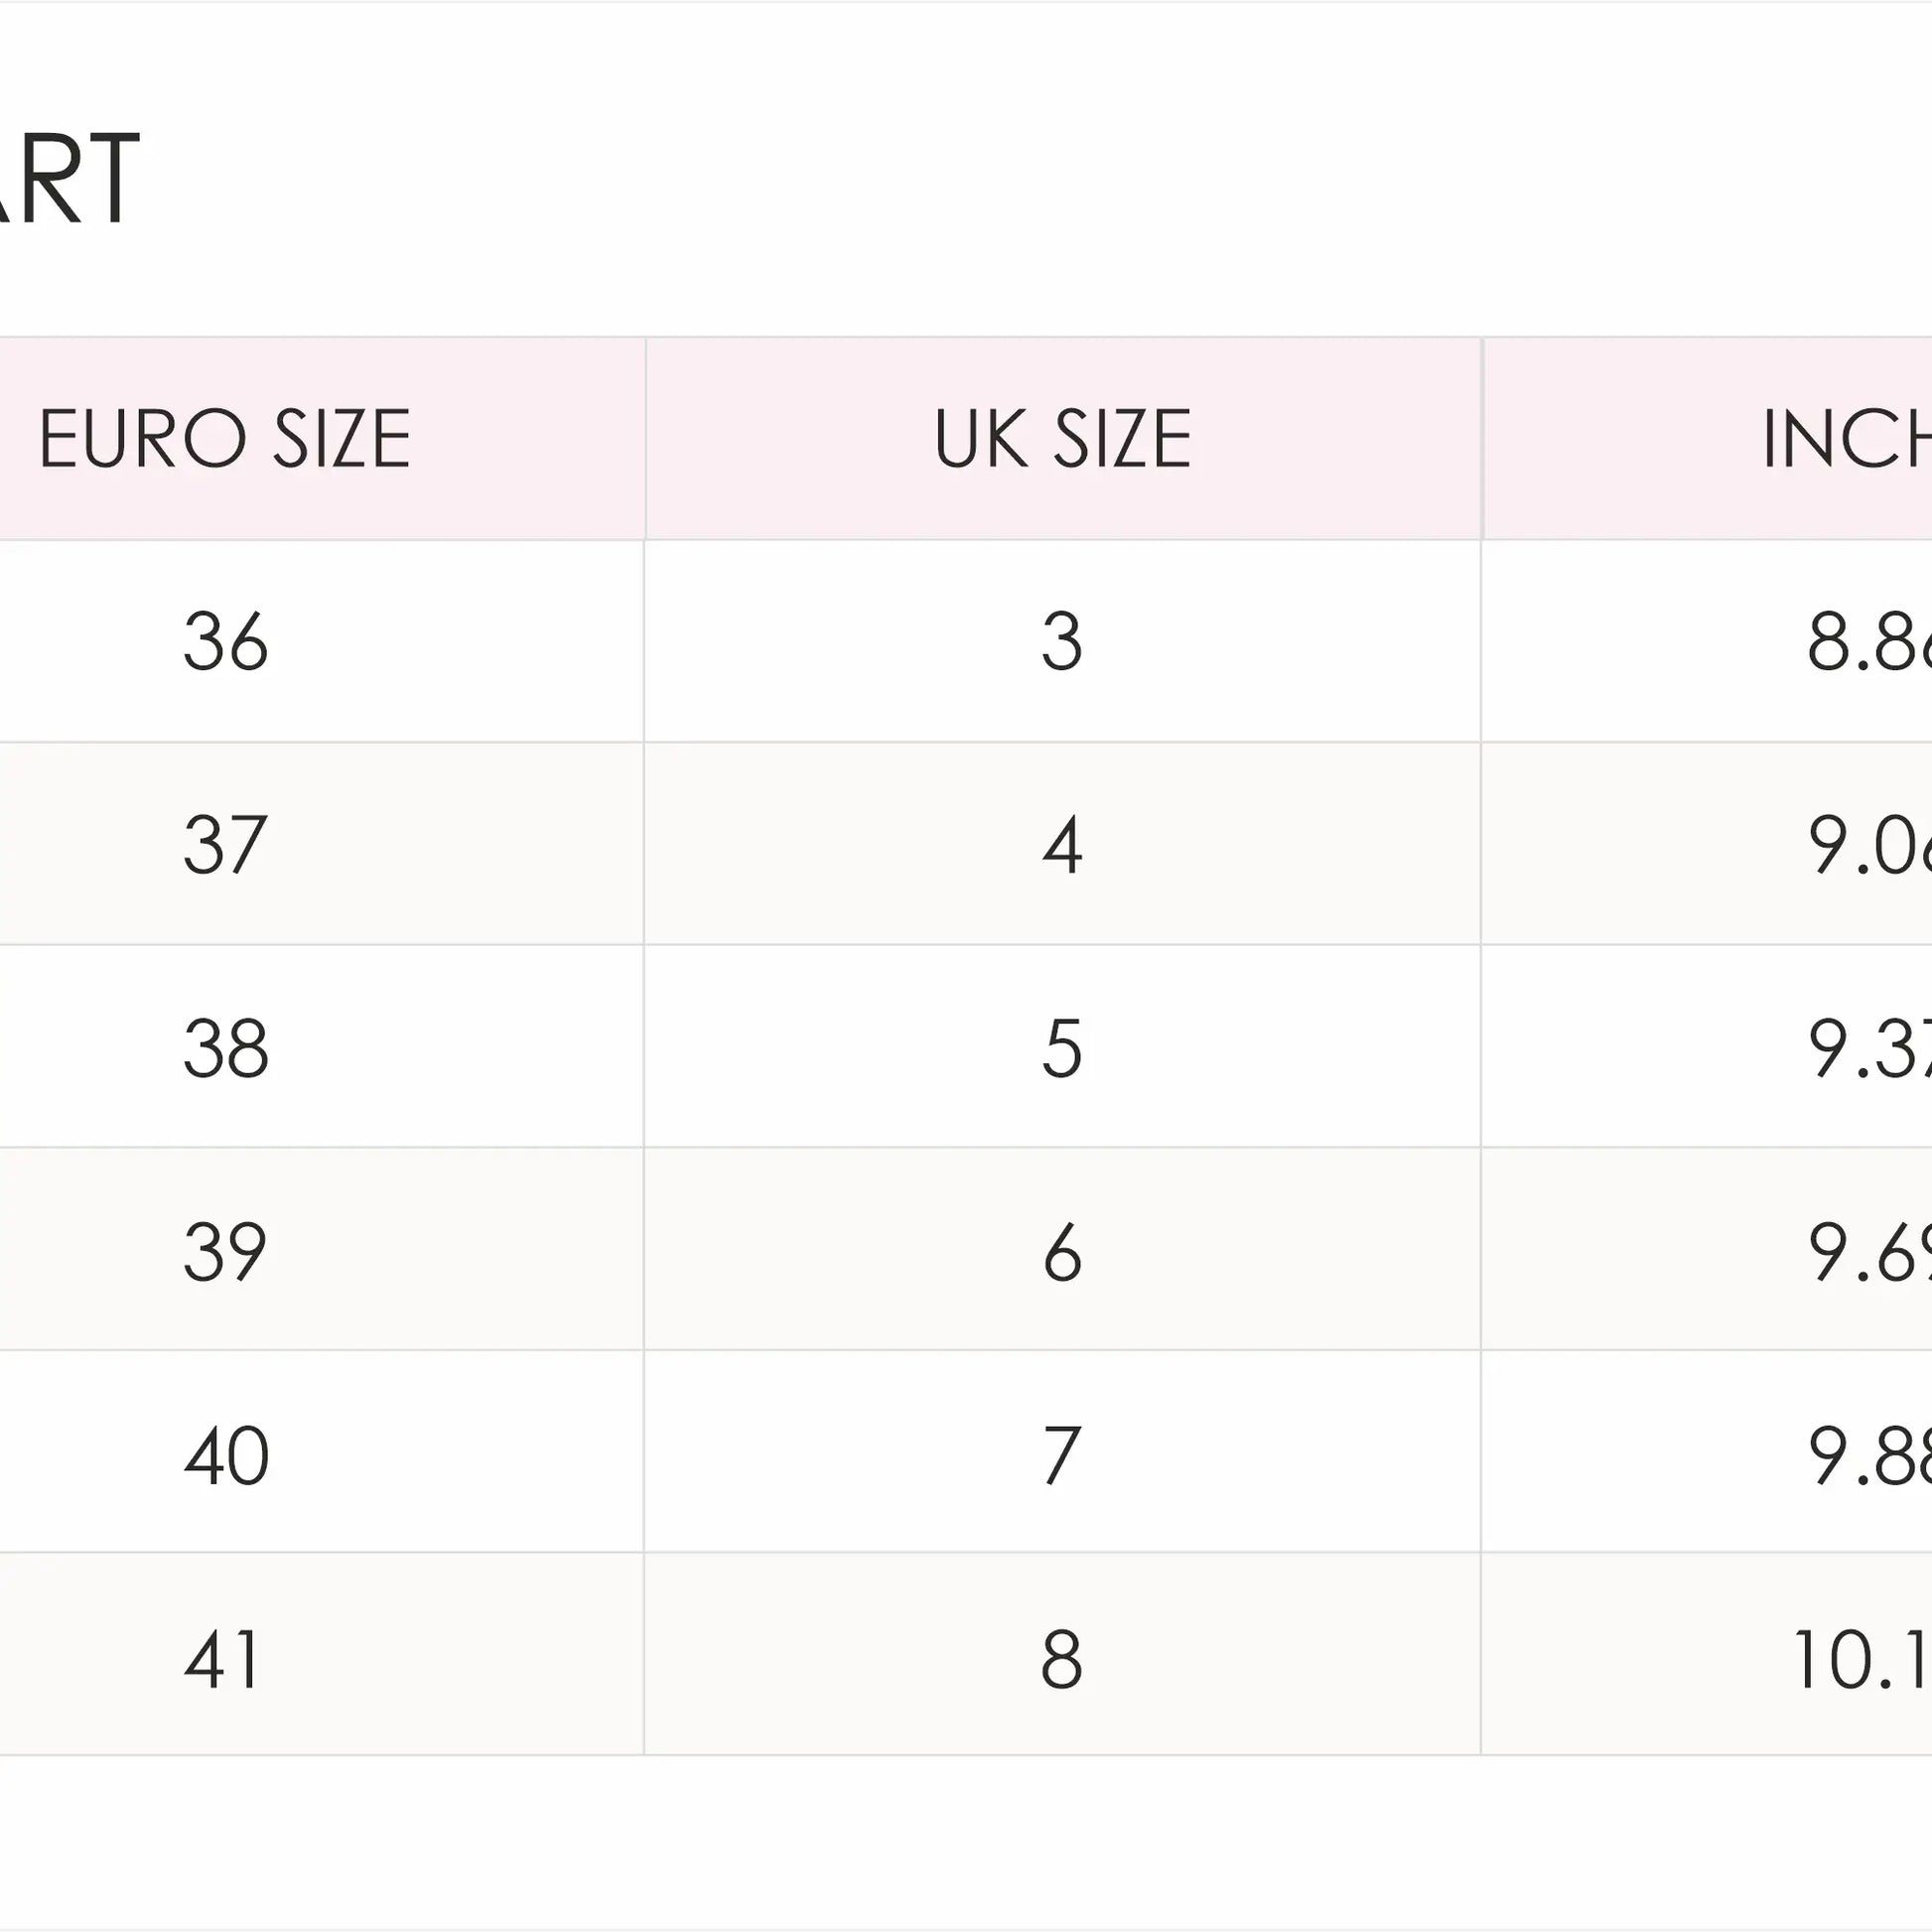This screenshot has height=1932, width=1932.
Task: Click the 9.06 inch value
Action: pos(1868,845)
